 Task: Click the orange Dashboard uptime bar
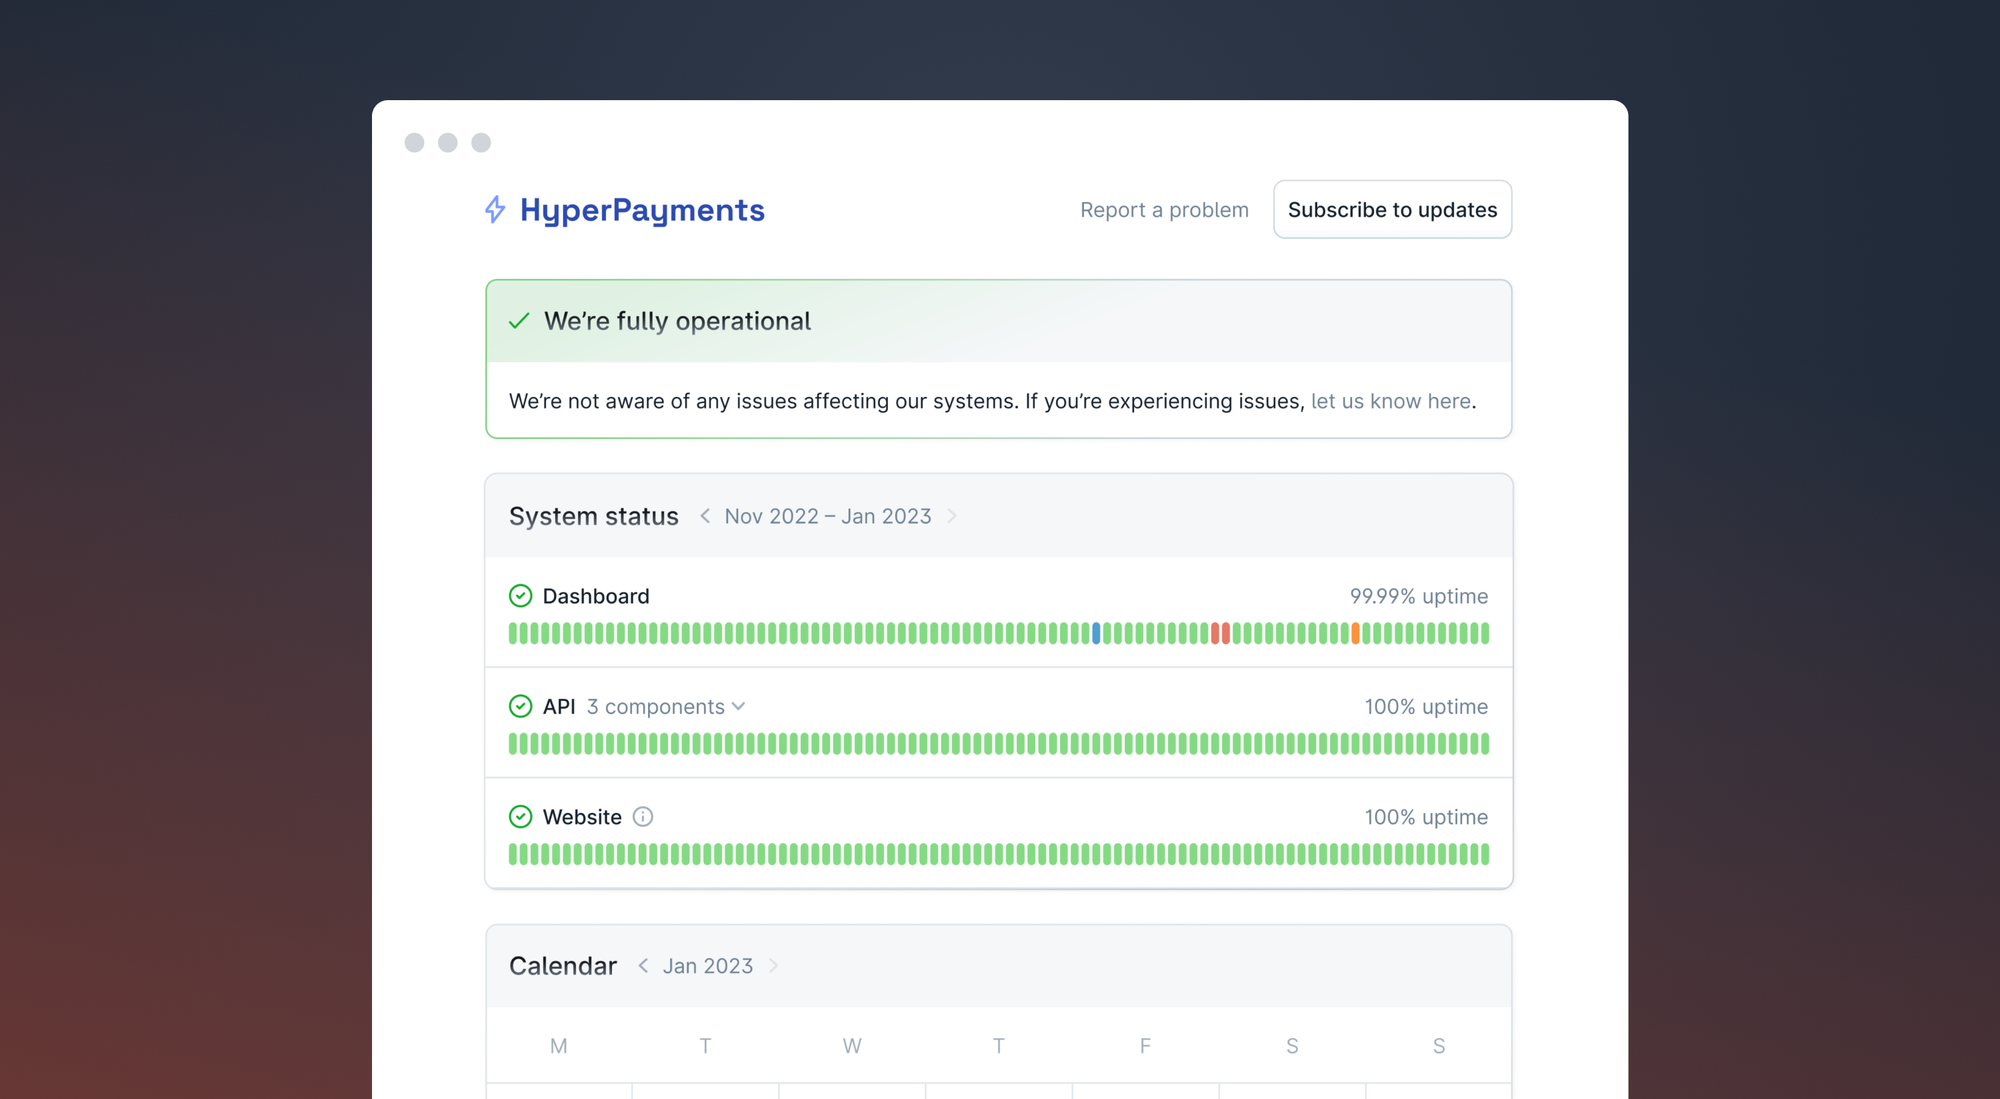(1355, 633)
